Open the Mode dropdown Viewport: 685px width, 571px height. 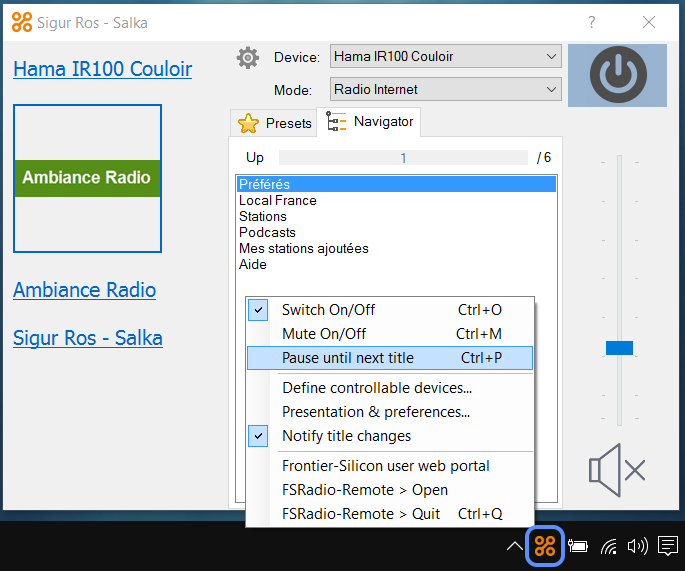pyautogui.click(x=446, y=90)
